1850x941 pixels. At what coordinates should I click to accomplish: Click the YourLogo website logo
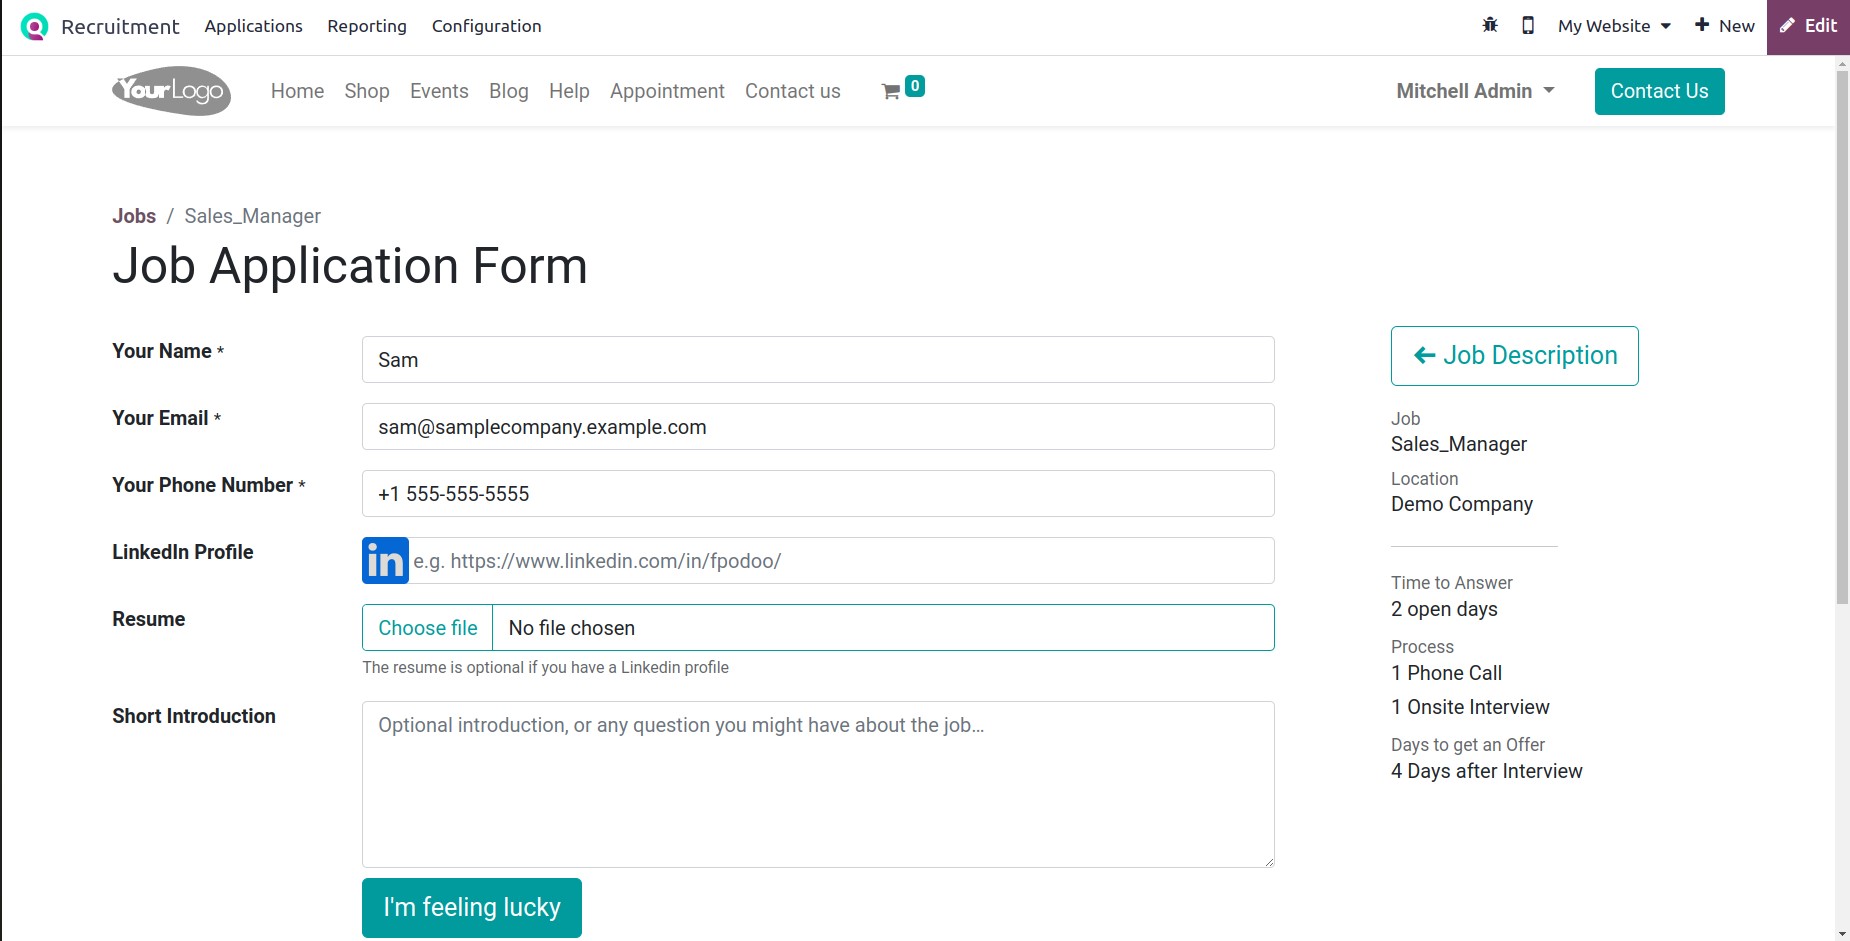(172, 91)
